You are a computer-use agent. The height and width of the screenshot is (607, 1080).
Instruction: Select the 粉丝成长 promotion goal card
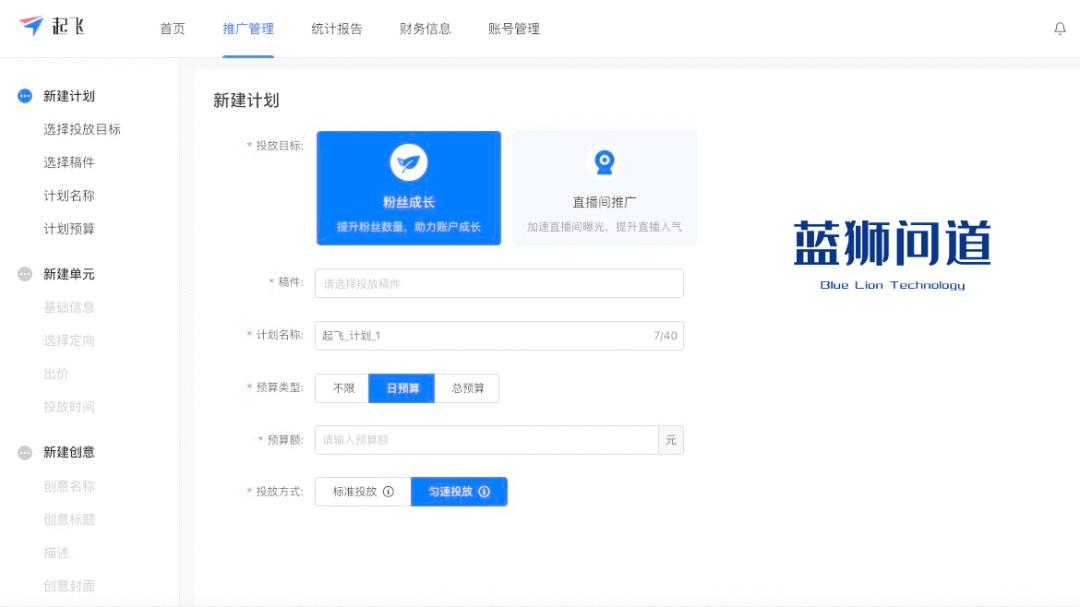coord(408,188)
